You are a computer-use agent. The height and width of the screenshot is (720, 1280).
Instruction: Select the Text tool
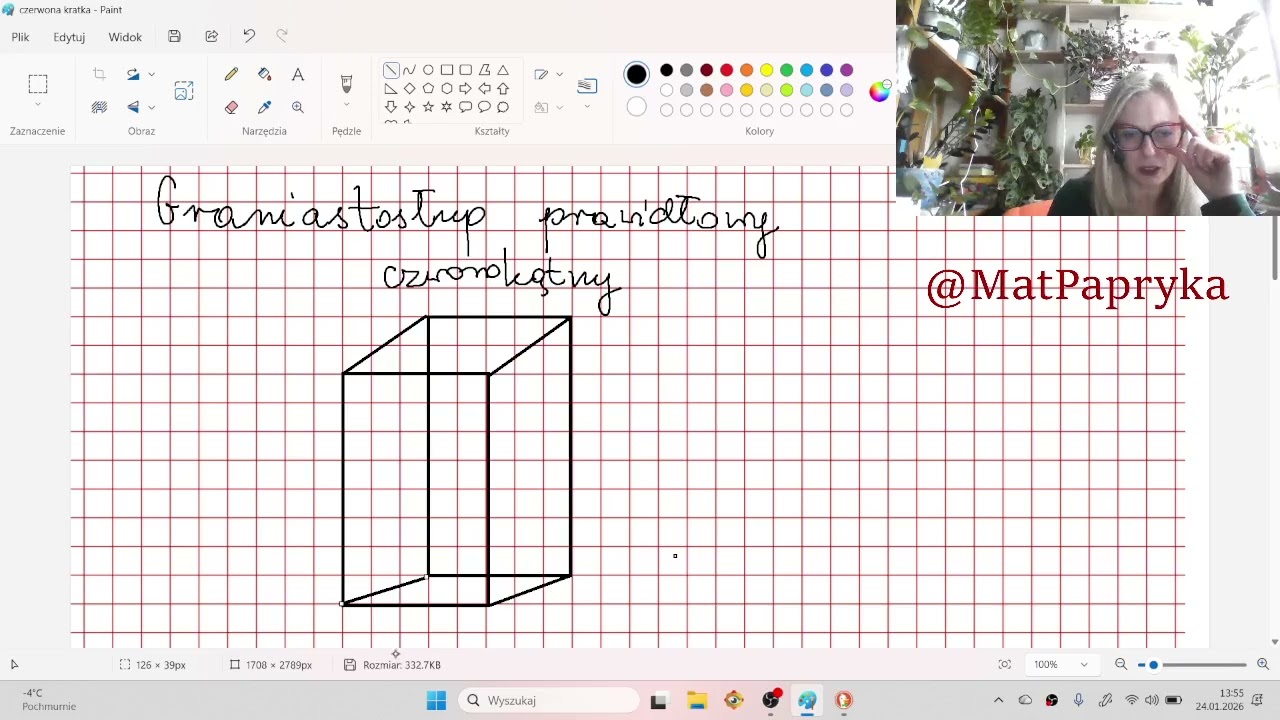(x=298, y=75)
